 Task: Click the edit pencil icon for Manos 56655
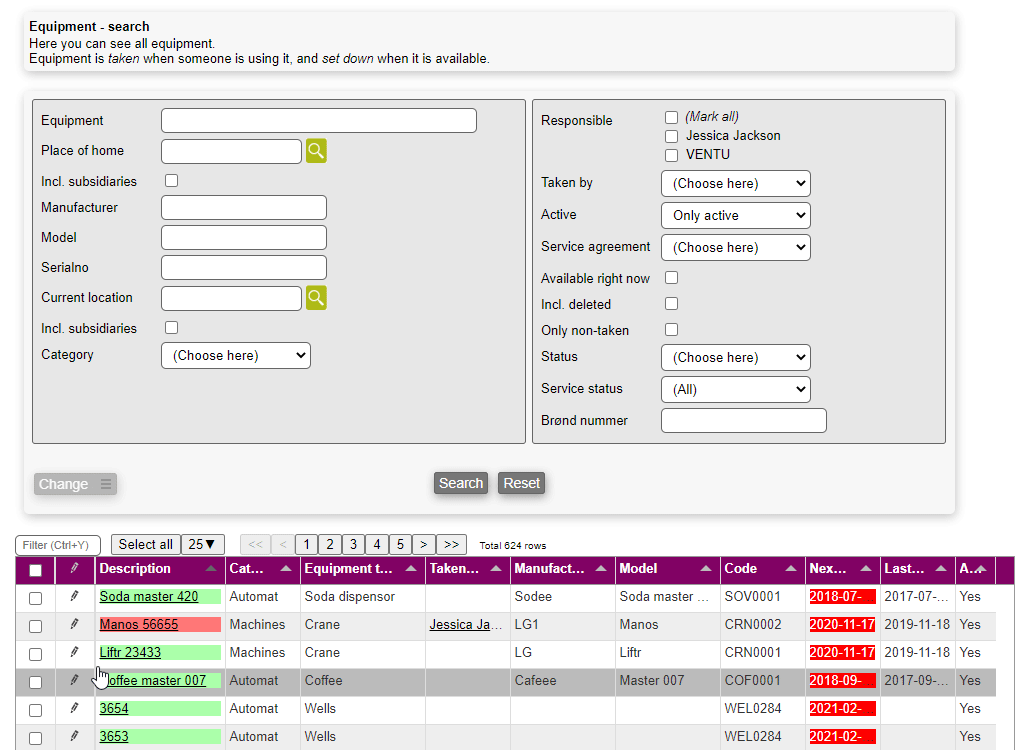(x=74, y=625)
